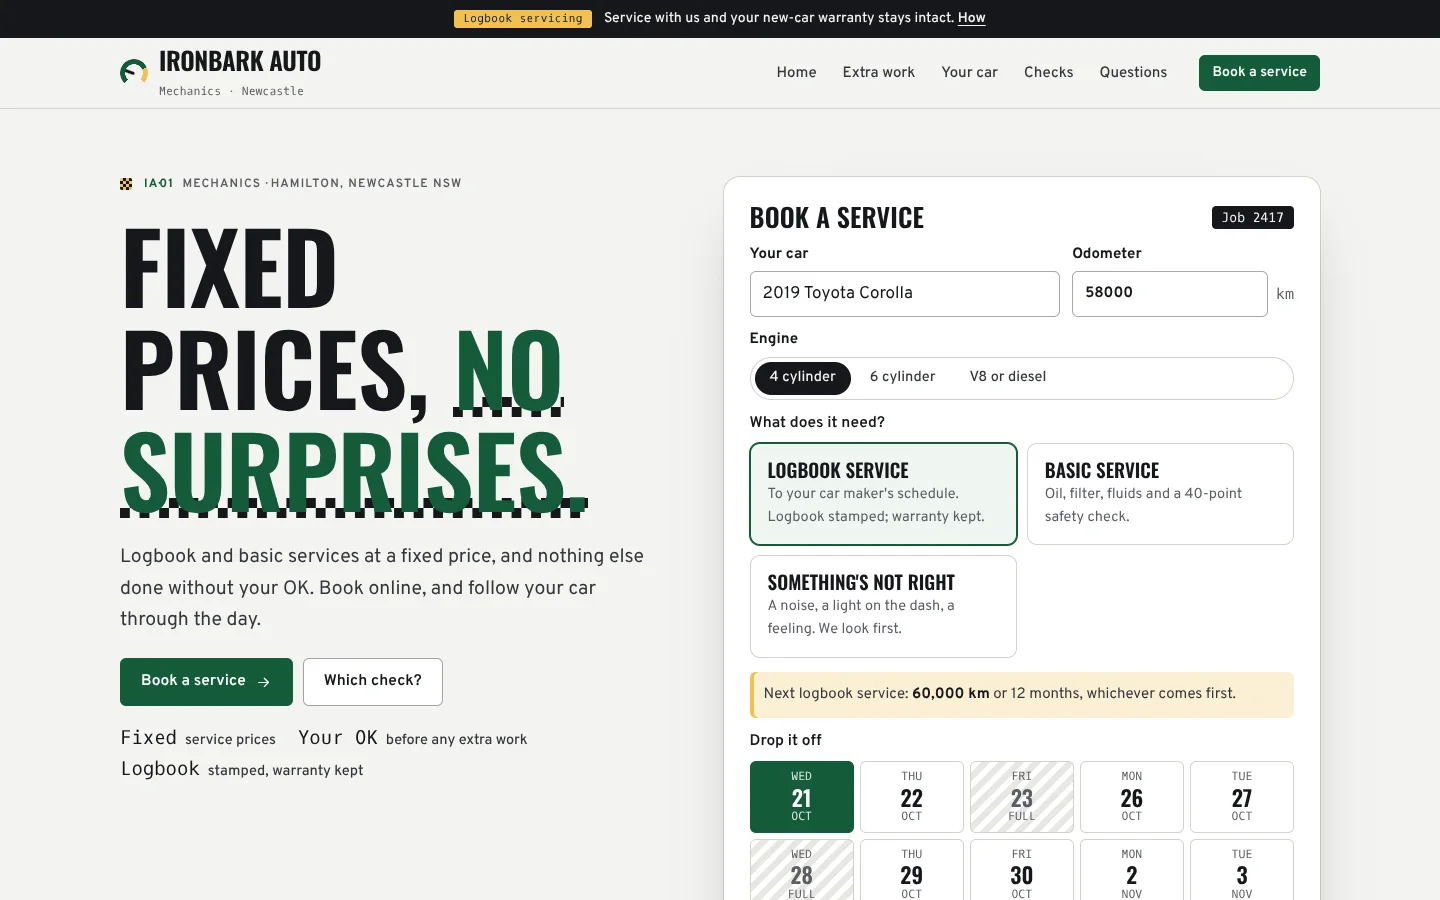This screenshot has height=900, width=1440.
Task: Choose the Logbook Service card
Action: click(x=883, y=494)
